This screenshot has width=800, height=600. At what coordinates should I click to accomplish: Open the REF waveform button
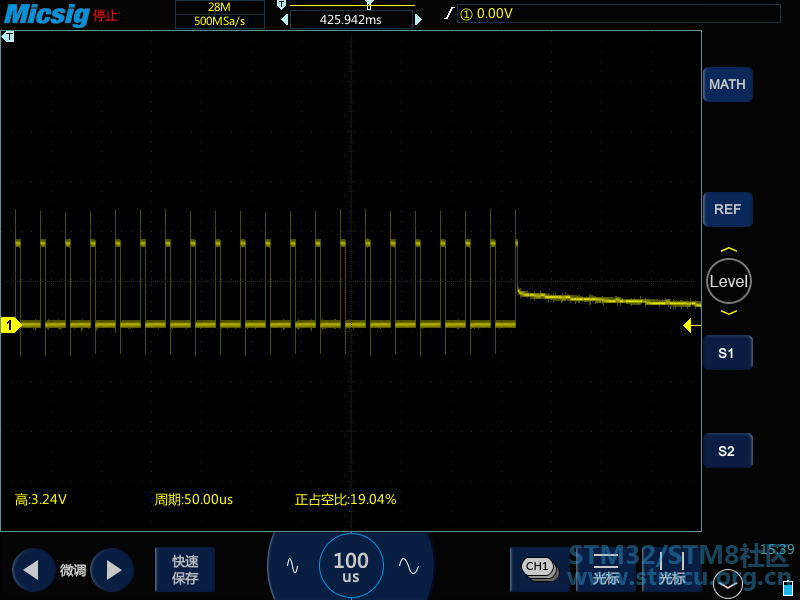pos(728,209)
